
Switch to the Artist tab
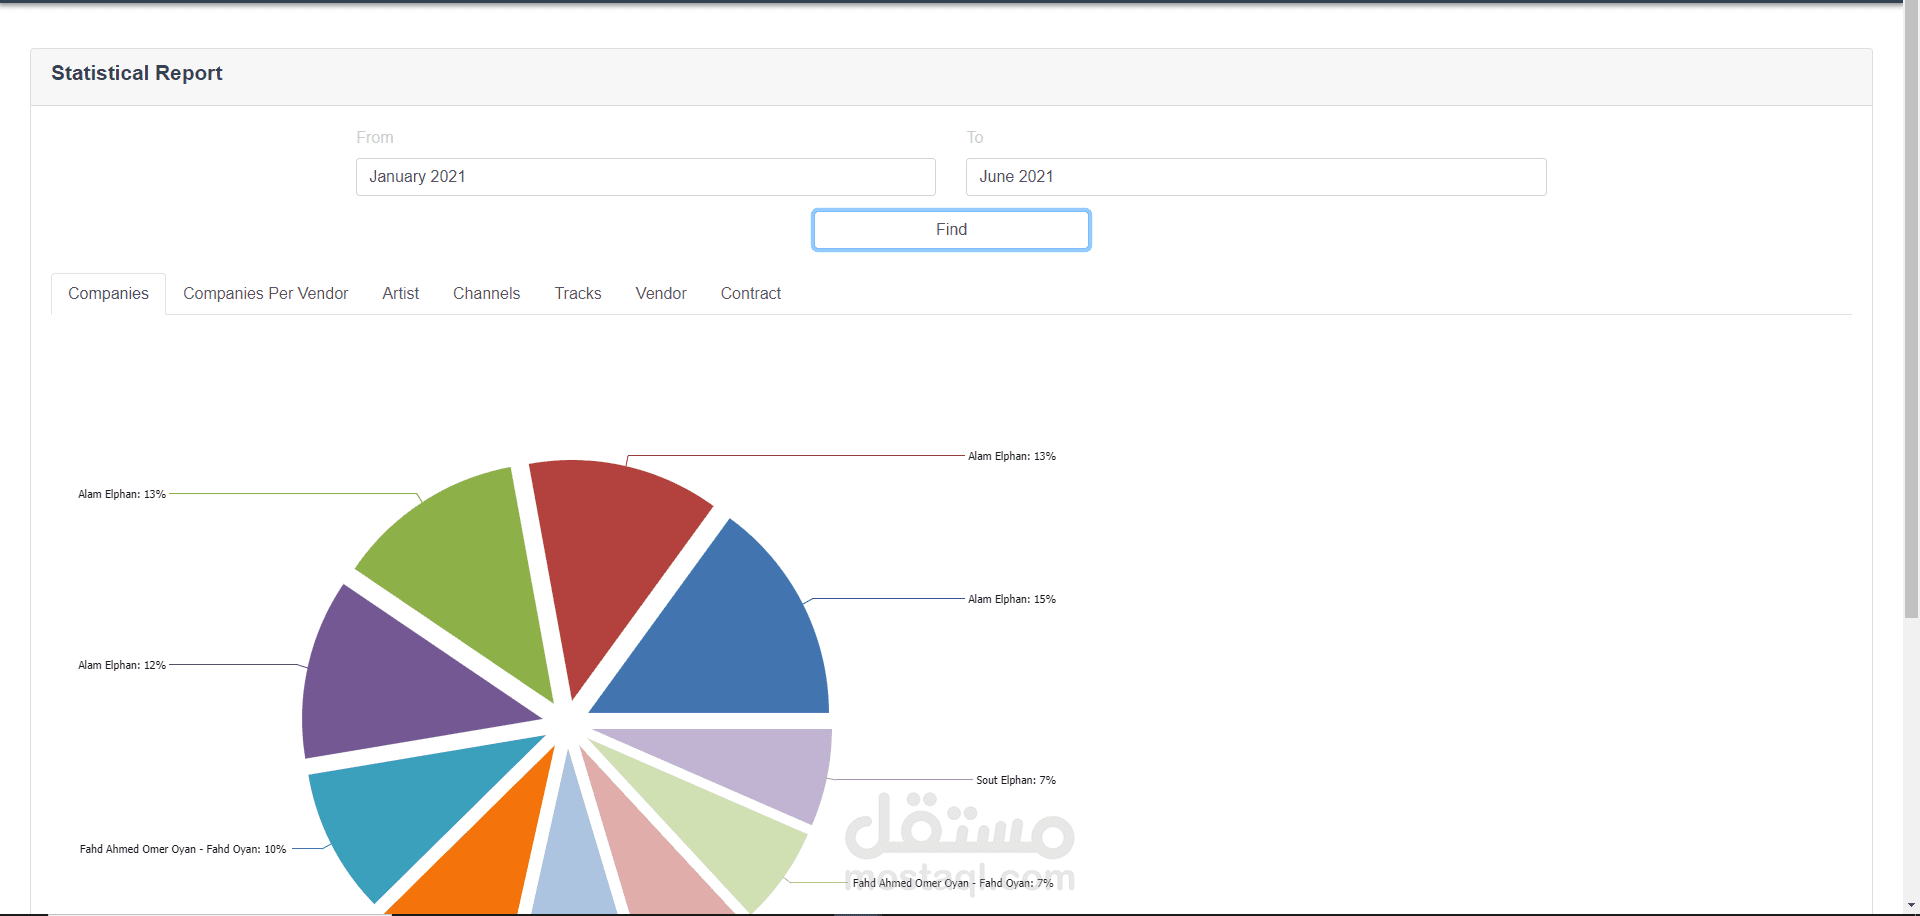[400, 294]
